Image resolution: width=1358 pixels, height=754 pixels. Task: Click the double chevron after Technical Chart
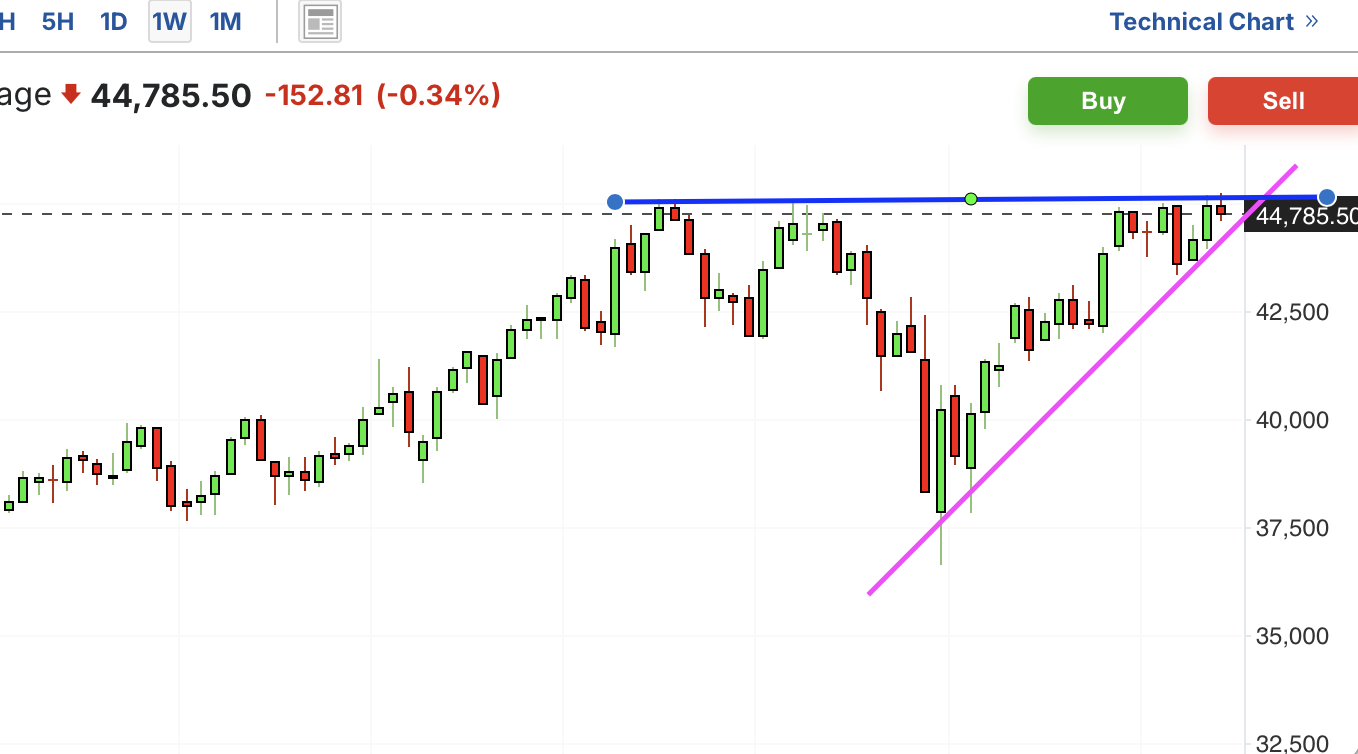(x=1312, y=21)
